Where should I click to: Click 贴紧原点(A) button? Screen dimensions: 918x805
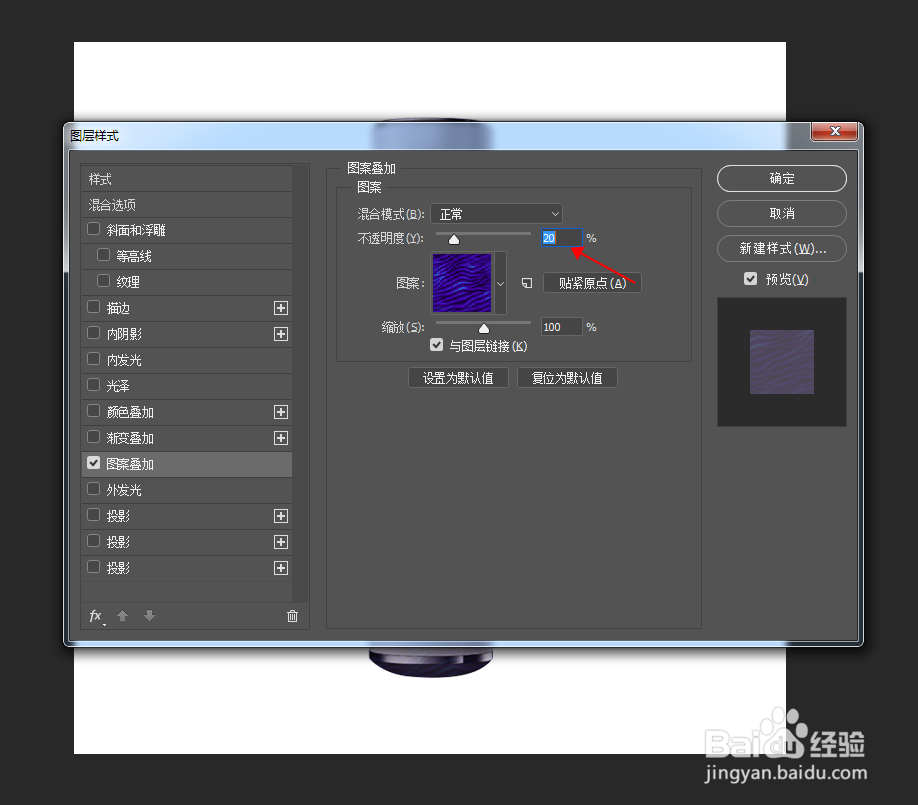click(x=592, y=283)
